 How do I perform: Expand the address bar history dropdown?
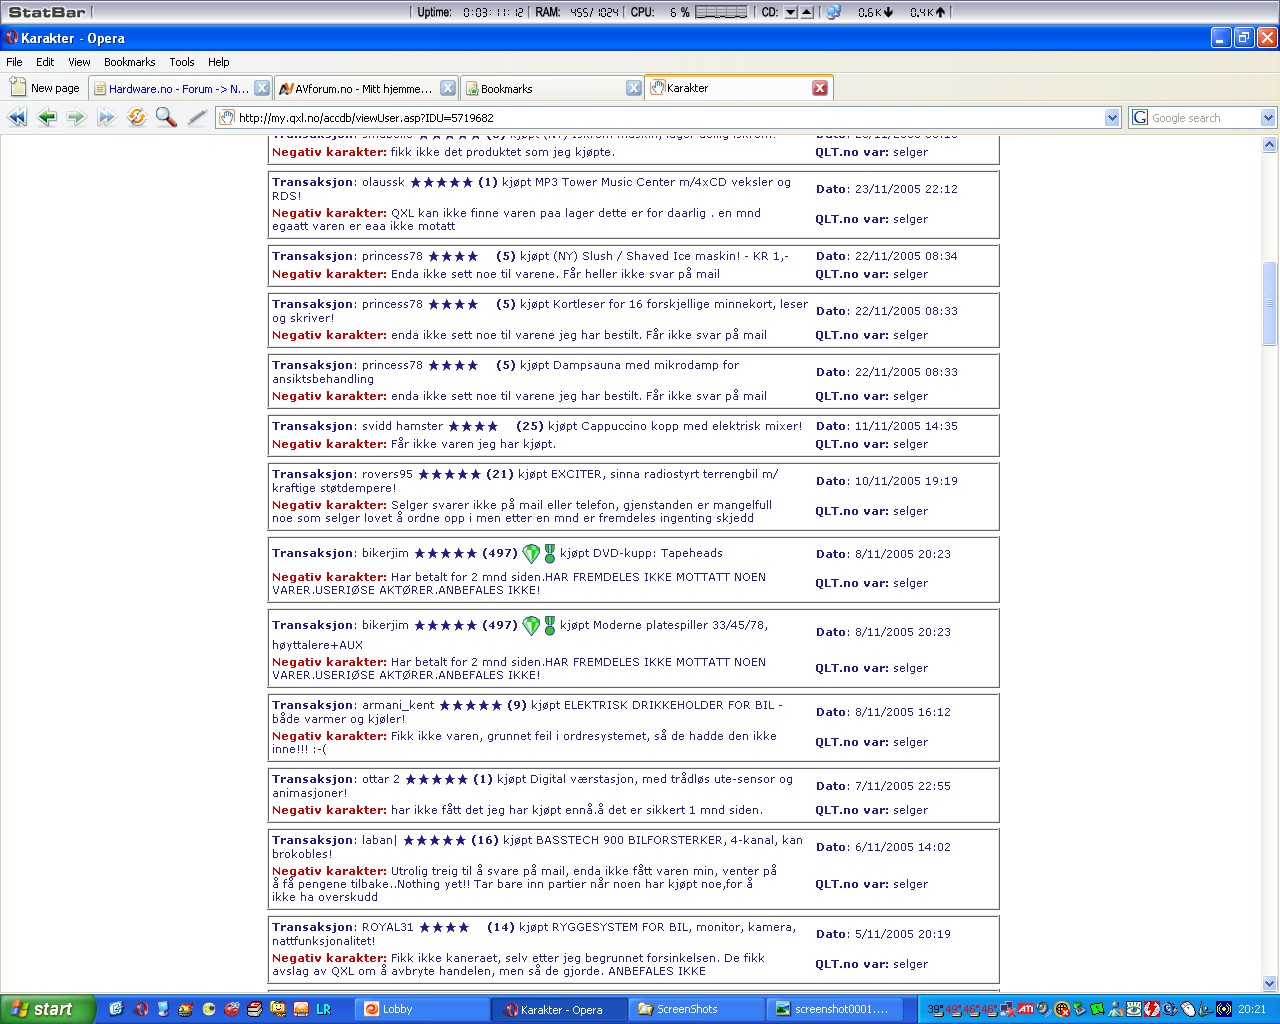1112,118
